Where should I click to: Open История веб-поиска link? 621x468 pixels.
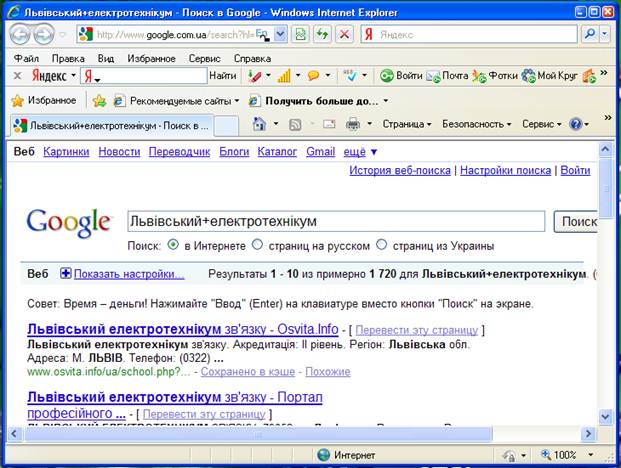[x=400, y=170]
